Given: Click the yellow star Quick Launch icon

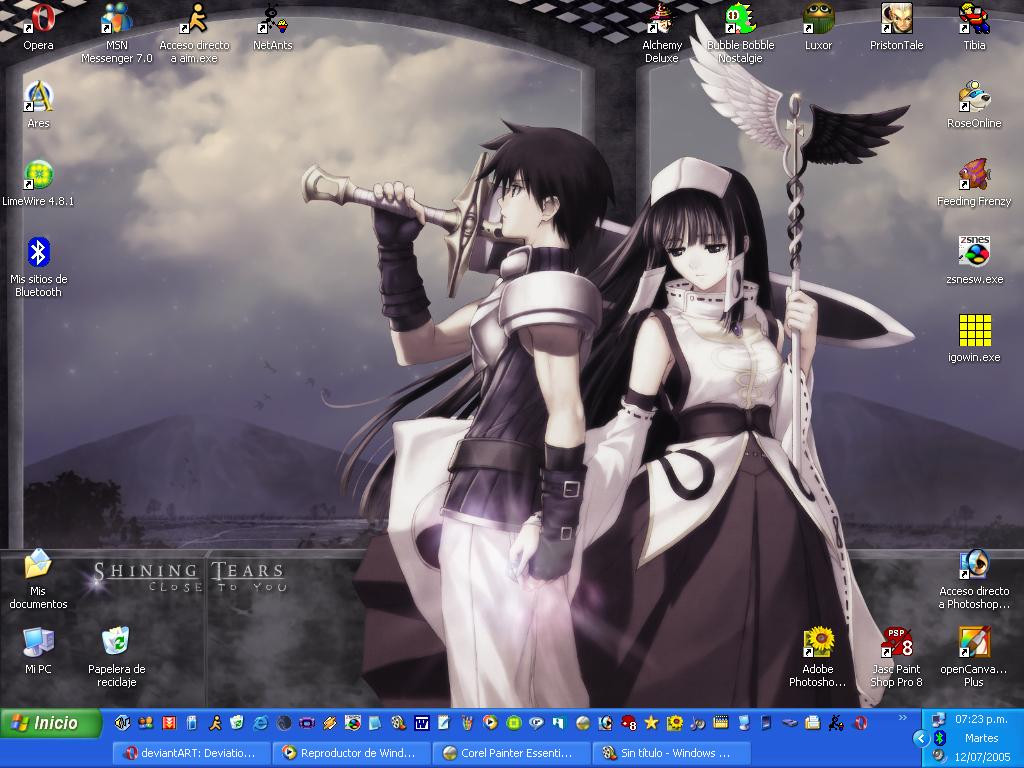Looking at the screenshot, I should tap(651, 722).
